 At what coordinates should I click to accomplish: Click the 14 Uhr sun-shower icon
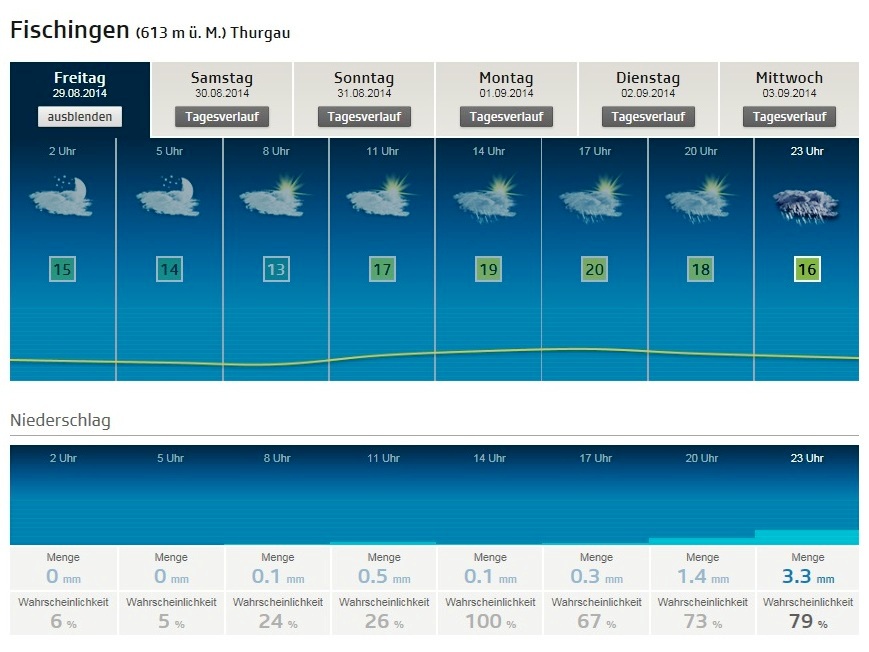(487, 198)
